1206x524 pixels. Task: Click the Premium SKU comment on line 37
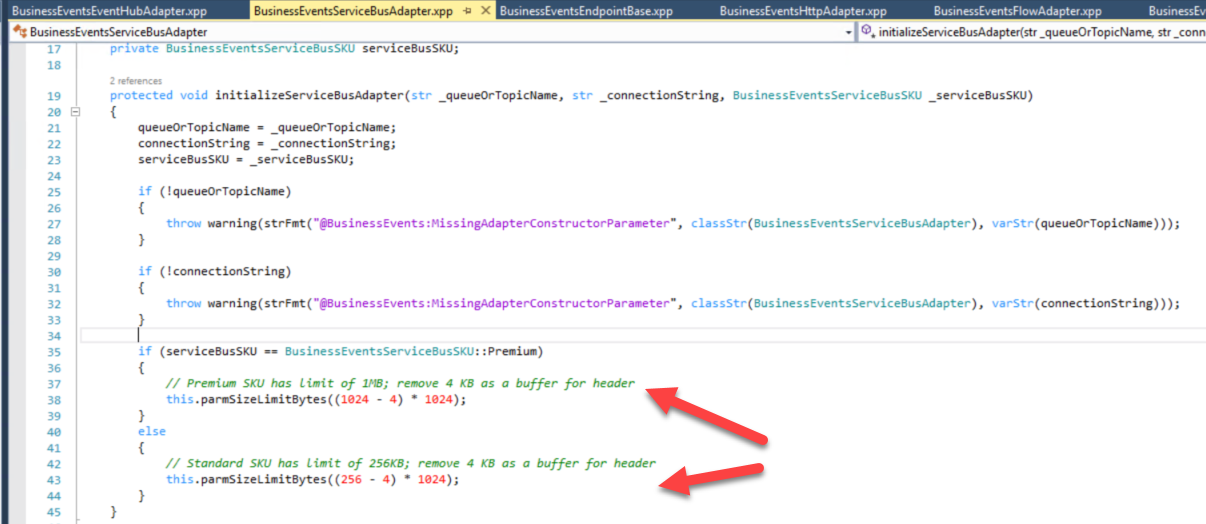pyautogui.click(x=400, y=384)
